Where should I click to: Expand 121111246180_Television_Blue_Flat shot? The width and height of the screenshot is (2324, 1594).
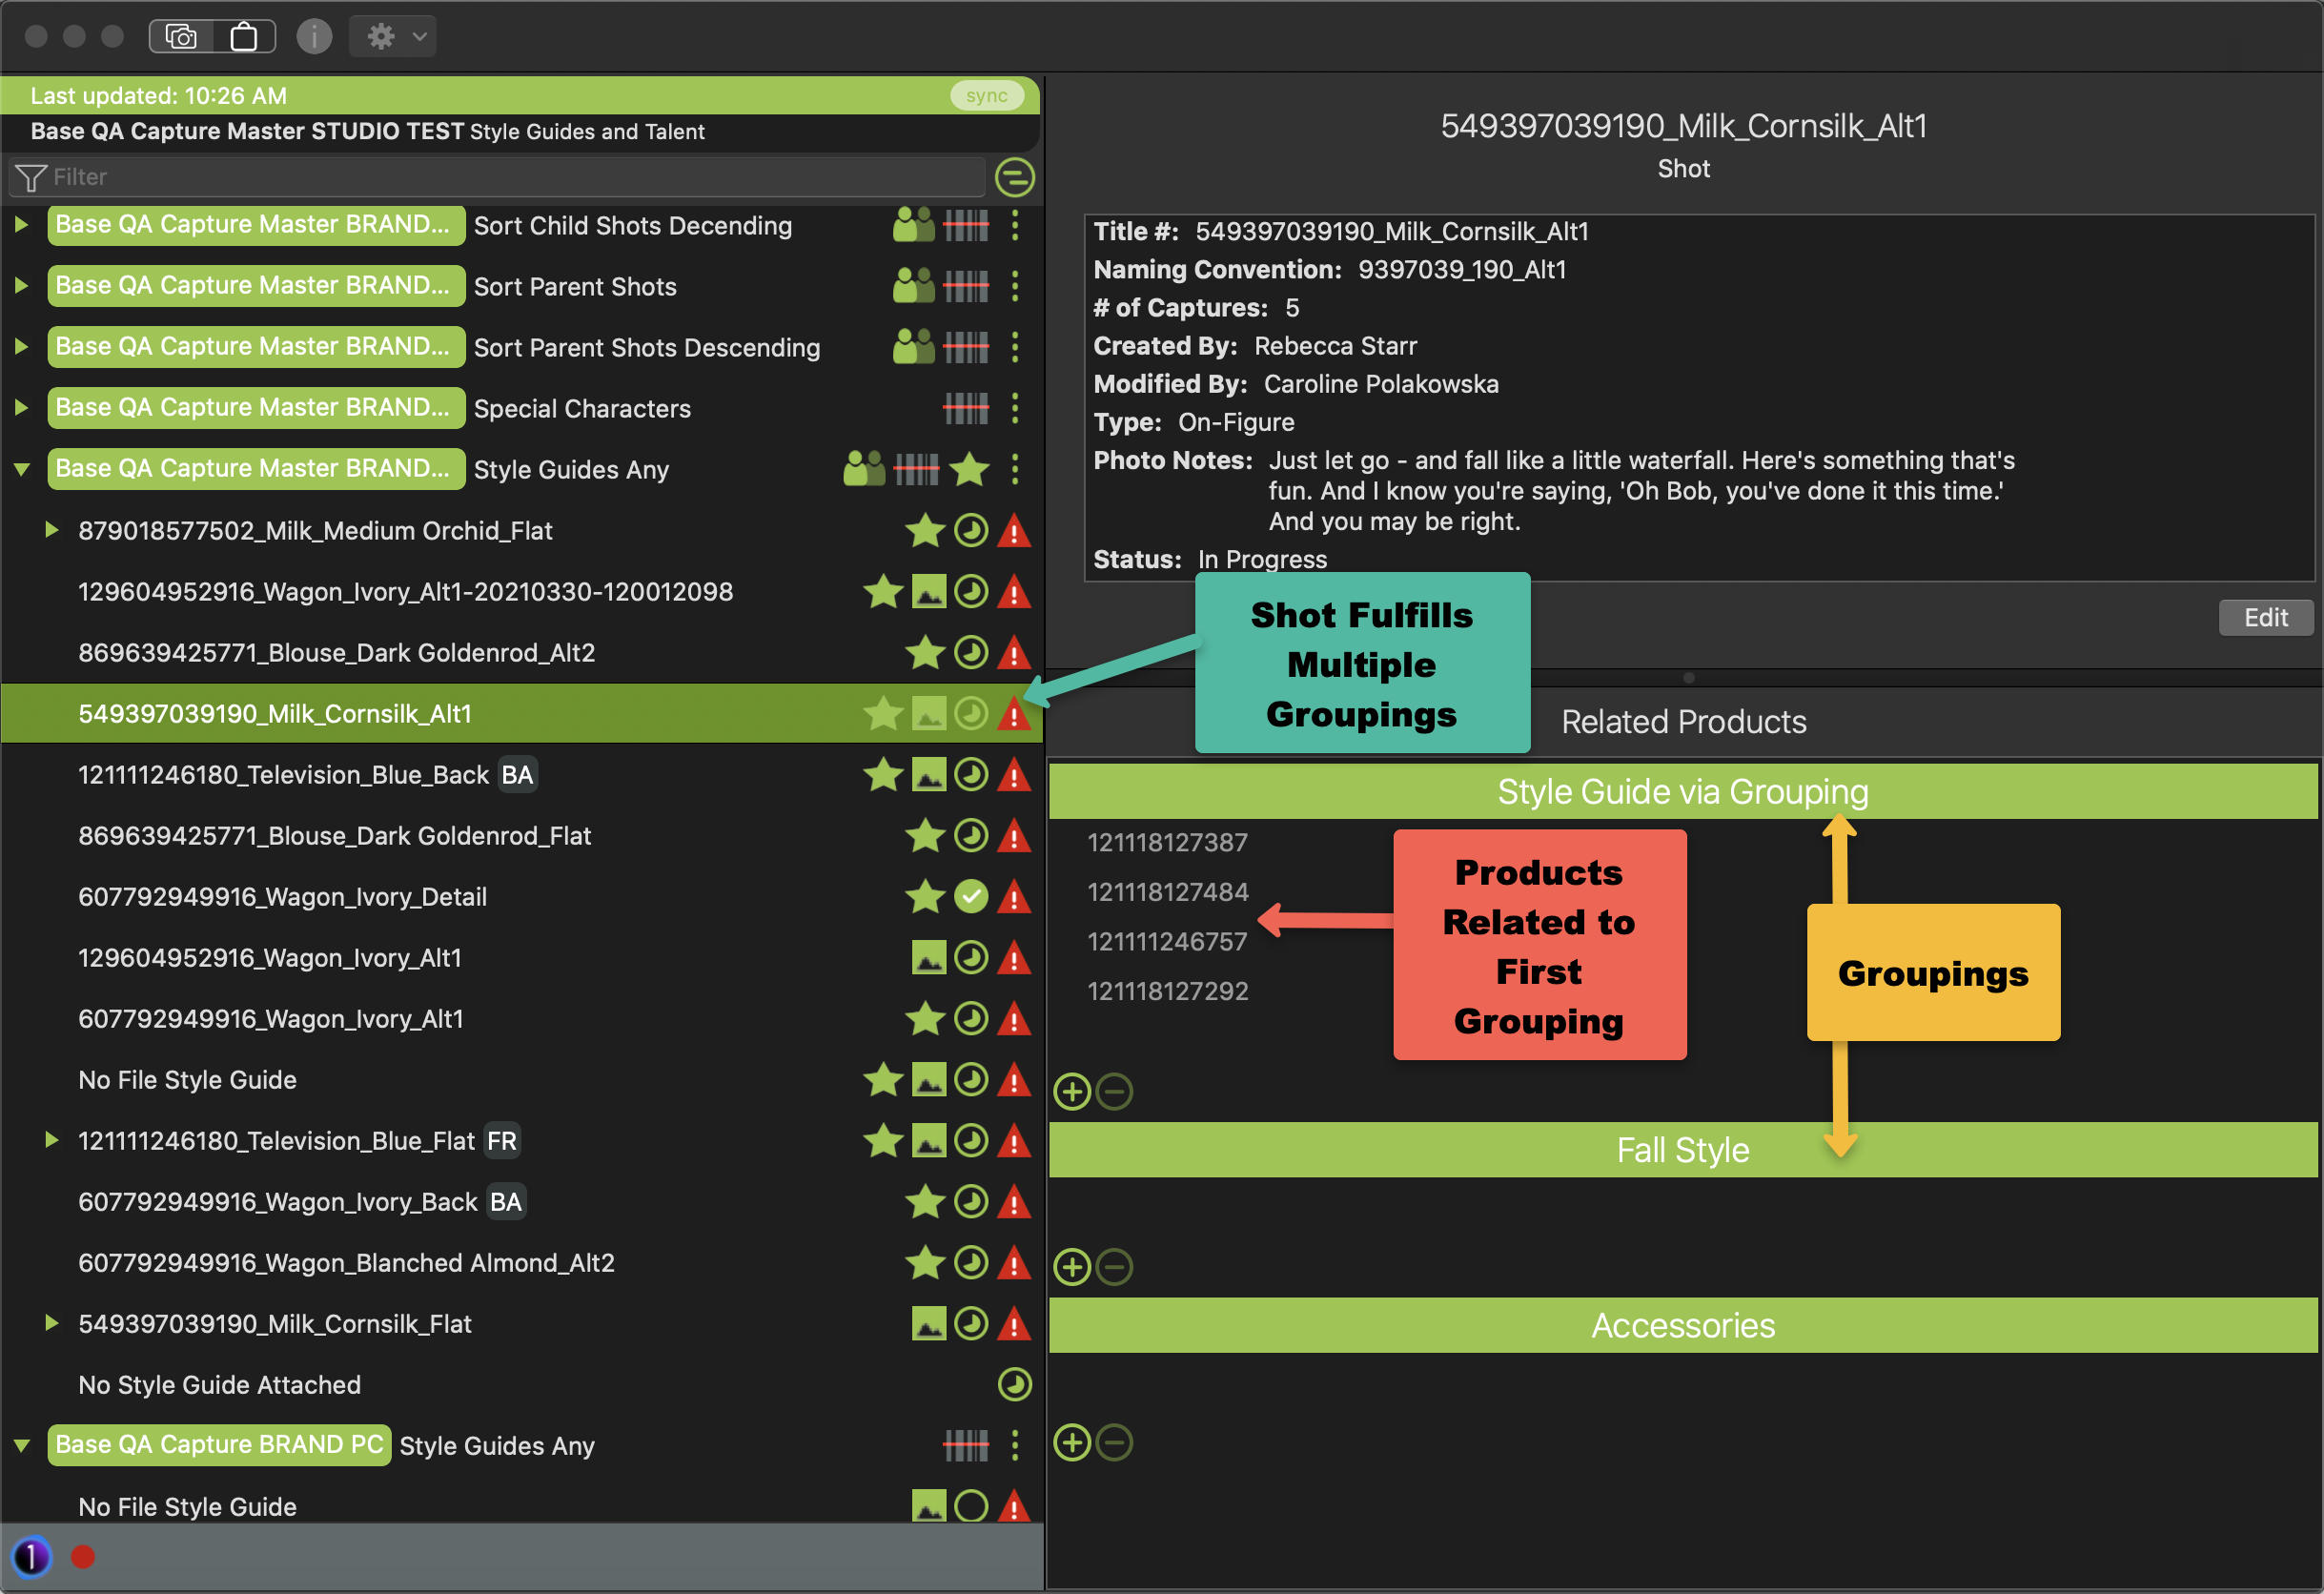(51, 1141)
